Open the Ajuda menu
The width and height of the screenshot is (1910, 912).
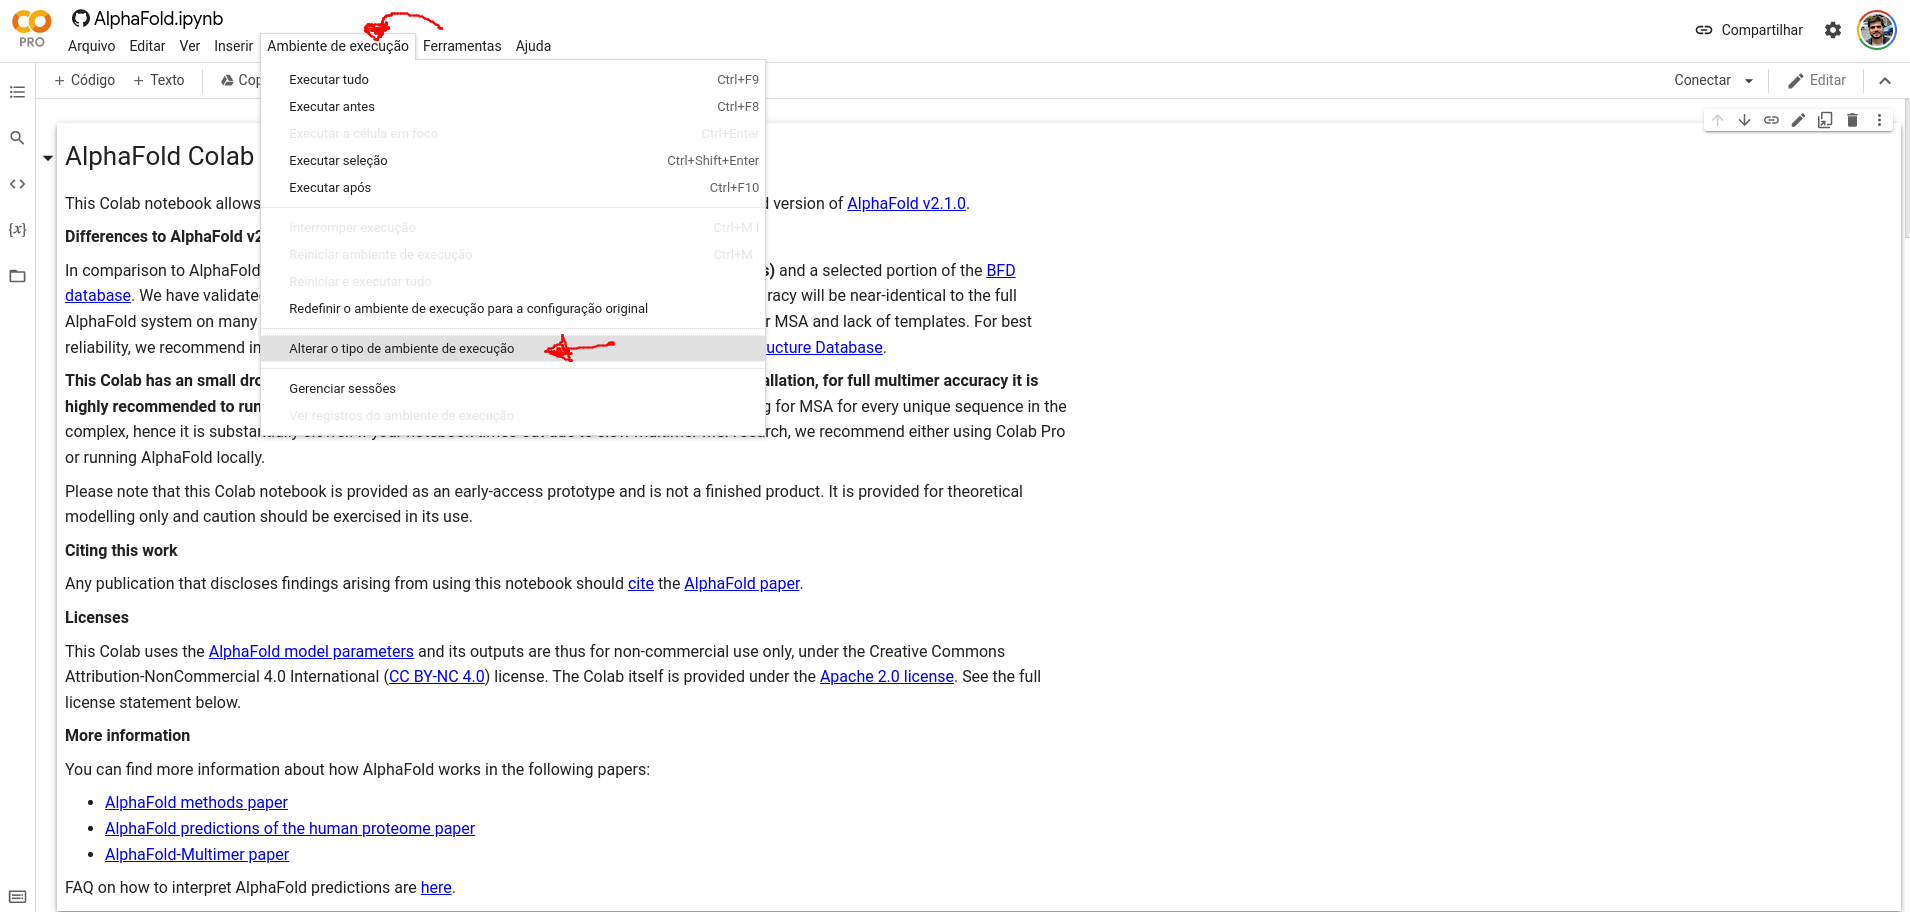pyautogui.click(x=533, y=46)
